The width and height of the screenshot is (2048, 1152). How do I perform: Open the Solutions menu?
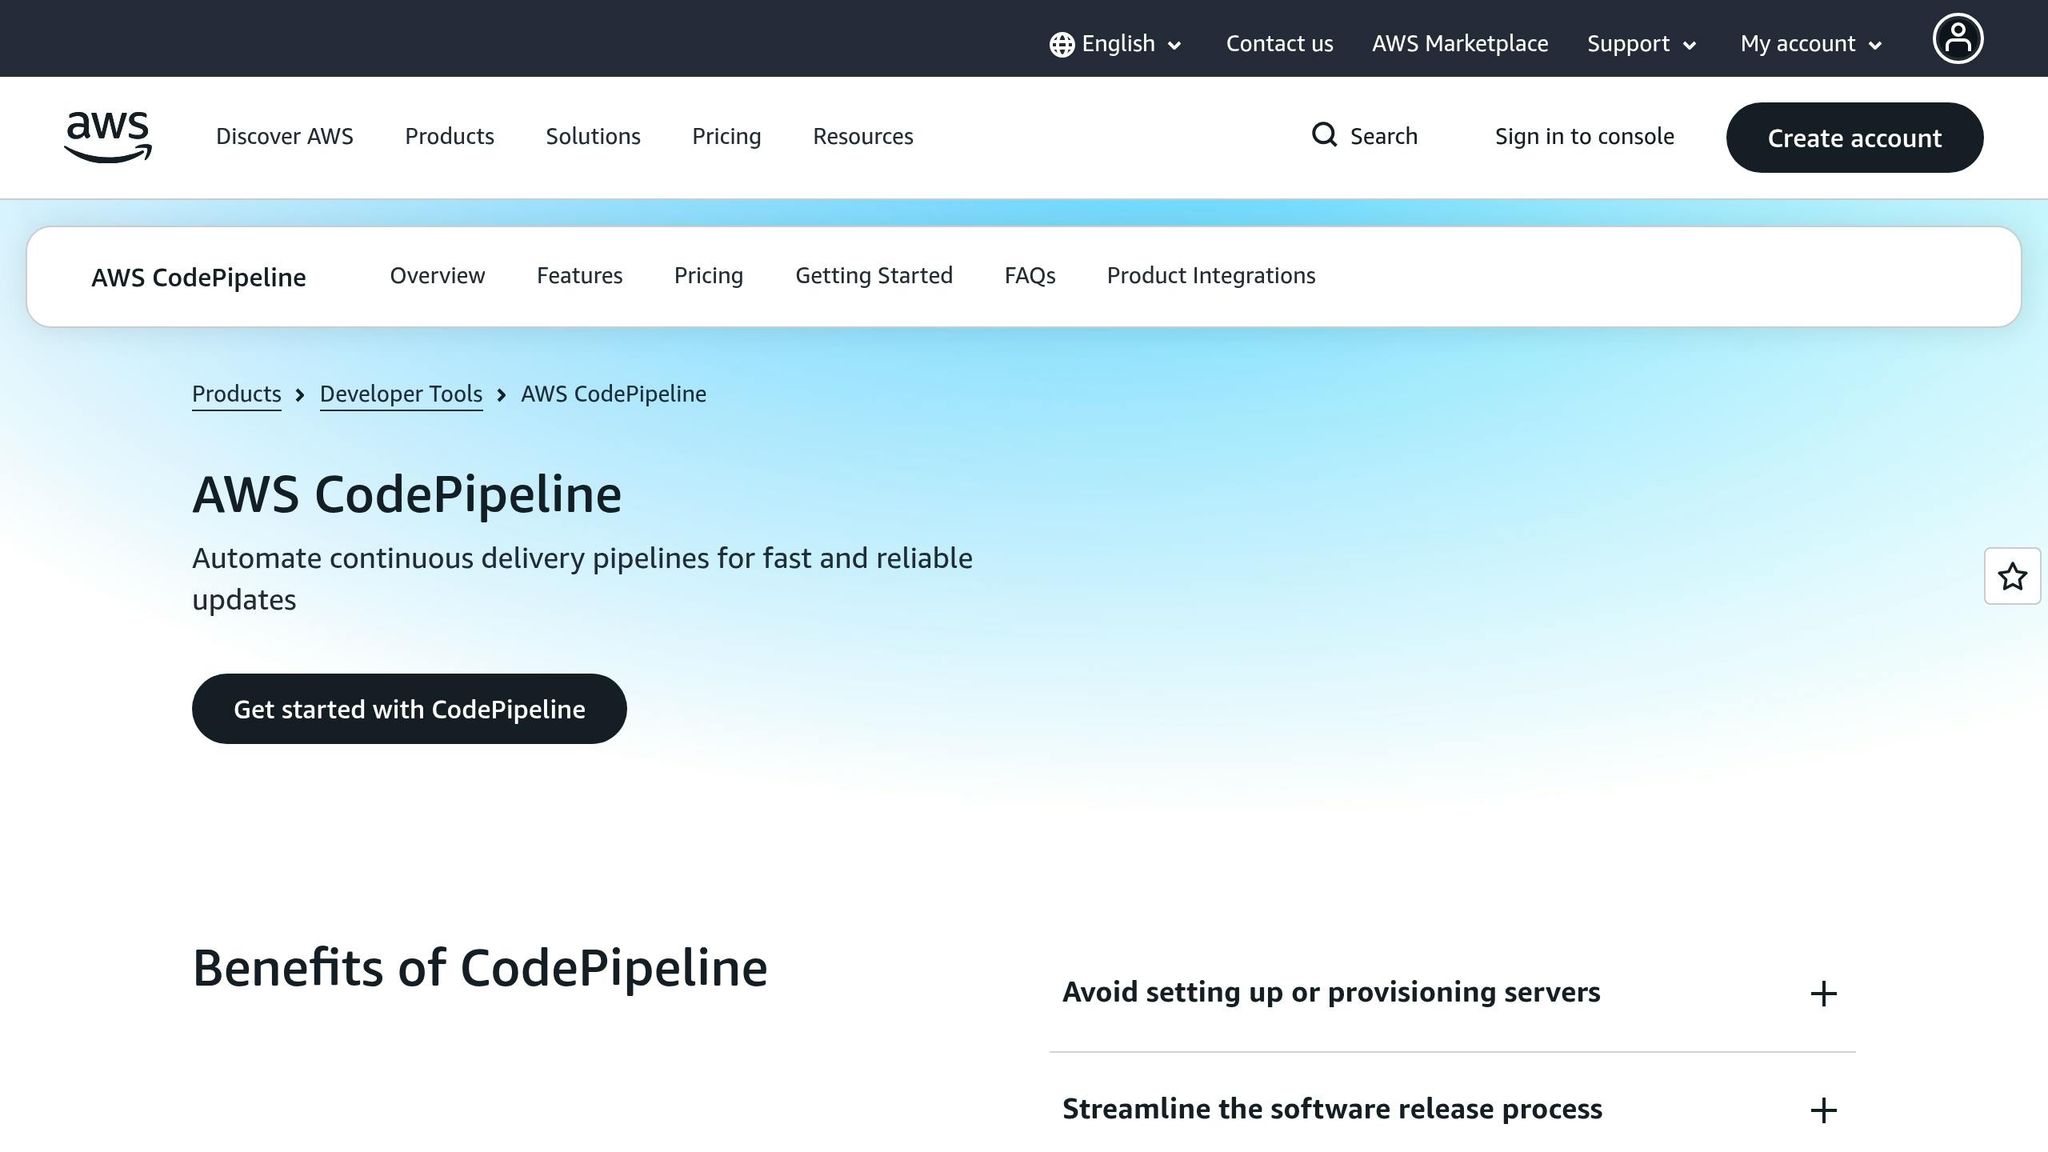coord(592,136)
